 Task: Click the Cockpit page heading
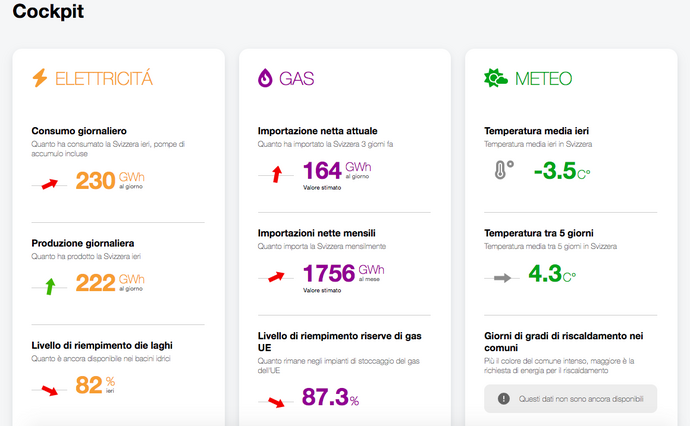[x=48, y=12]
